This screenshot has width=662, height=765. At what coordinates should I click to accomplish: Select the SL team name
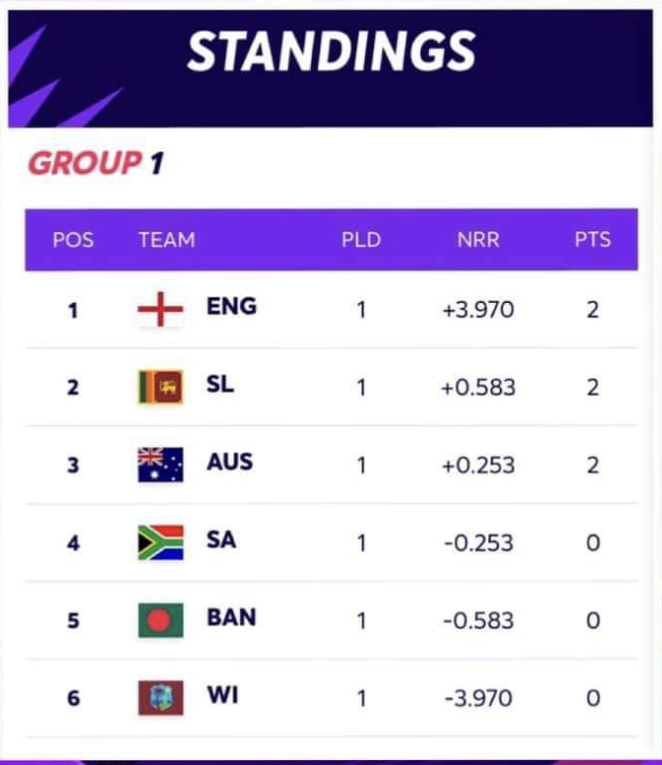click(x=220, y=384)
